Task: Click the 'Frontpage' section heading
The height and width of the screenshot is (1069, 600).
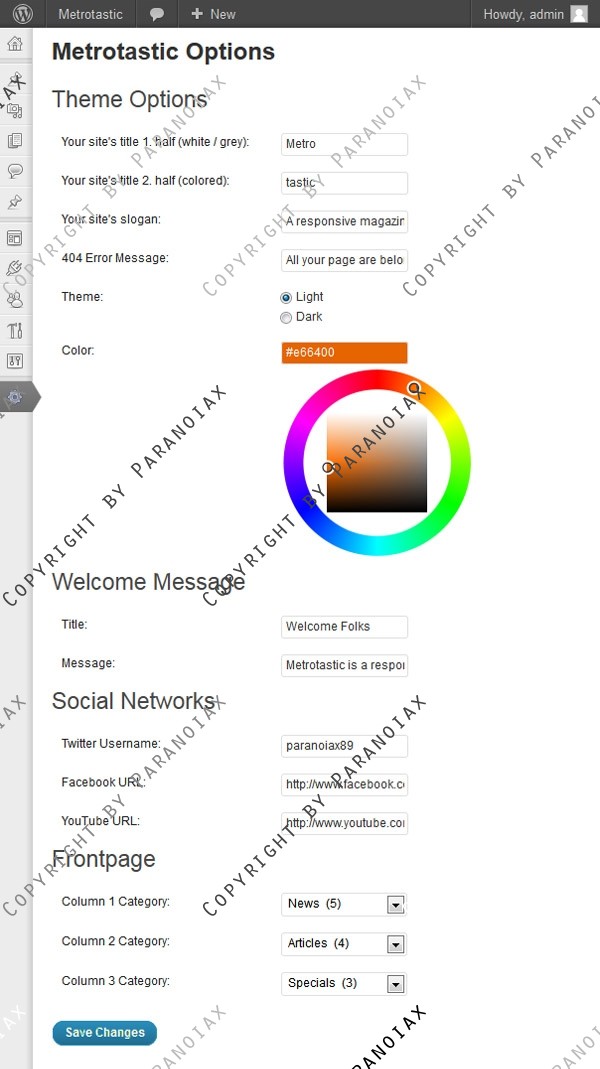Action: tap(104, 860)
